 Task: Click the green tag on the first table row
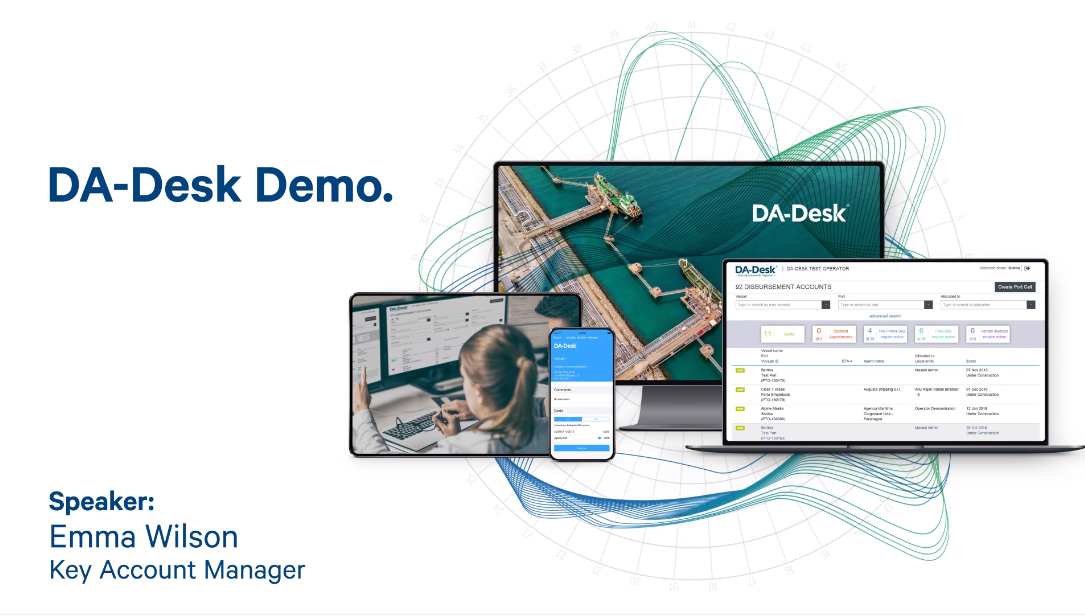tap(740, 370)
